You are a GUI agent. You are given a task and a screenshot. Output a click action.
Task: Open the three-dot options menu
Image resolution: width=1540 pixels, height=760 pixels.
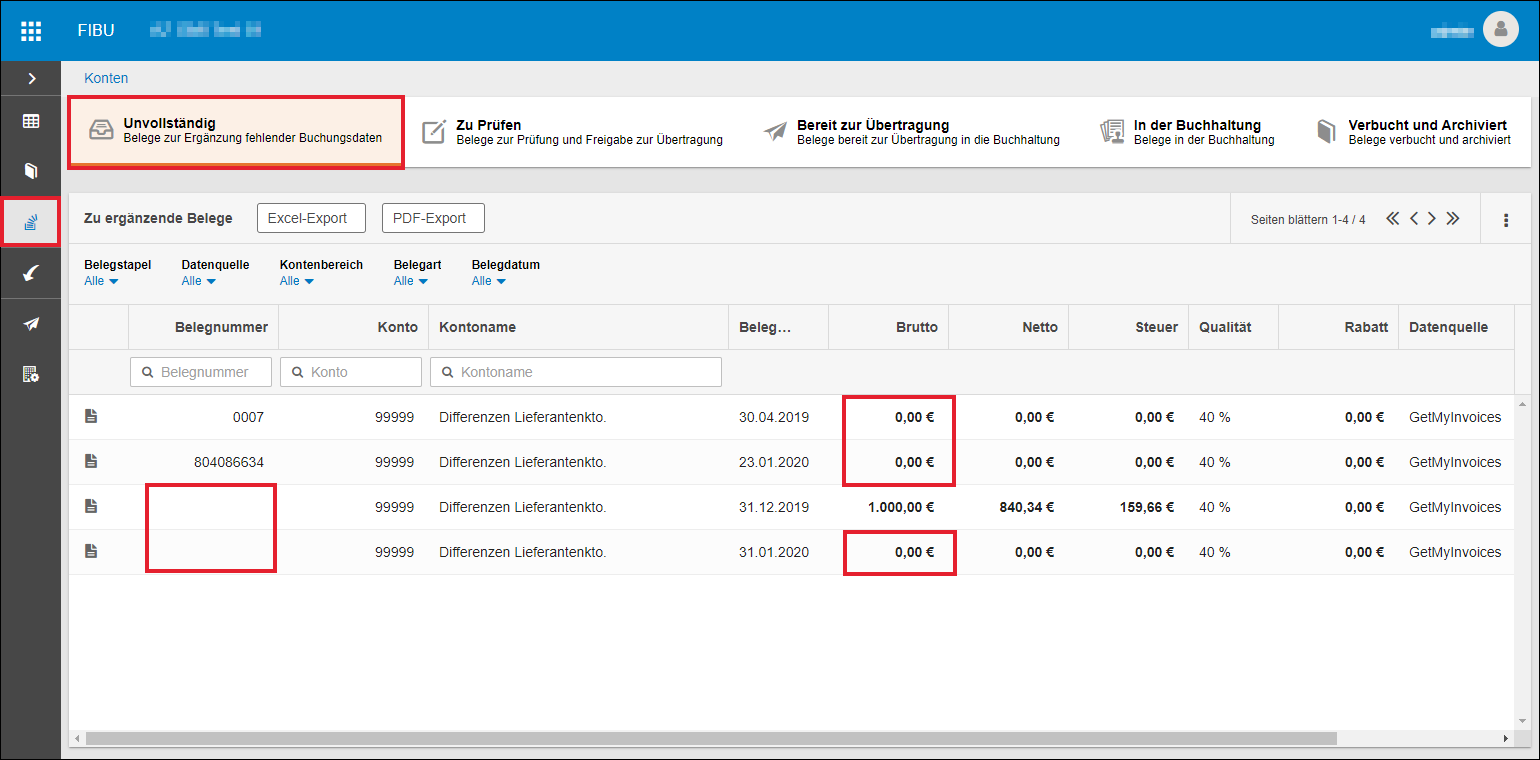(1506, 220)
